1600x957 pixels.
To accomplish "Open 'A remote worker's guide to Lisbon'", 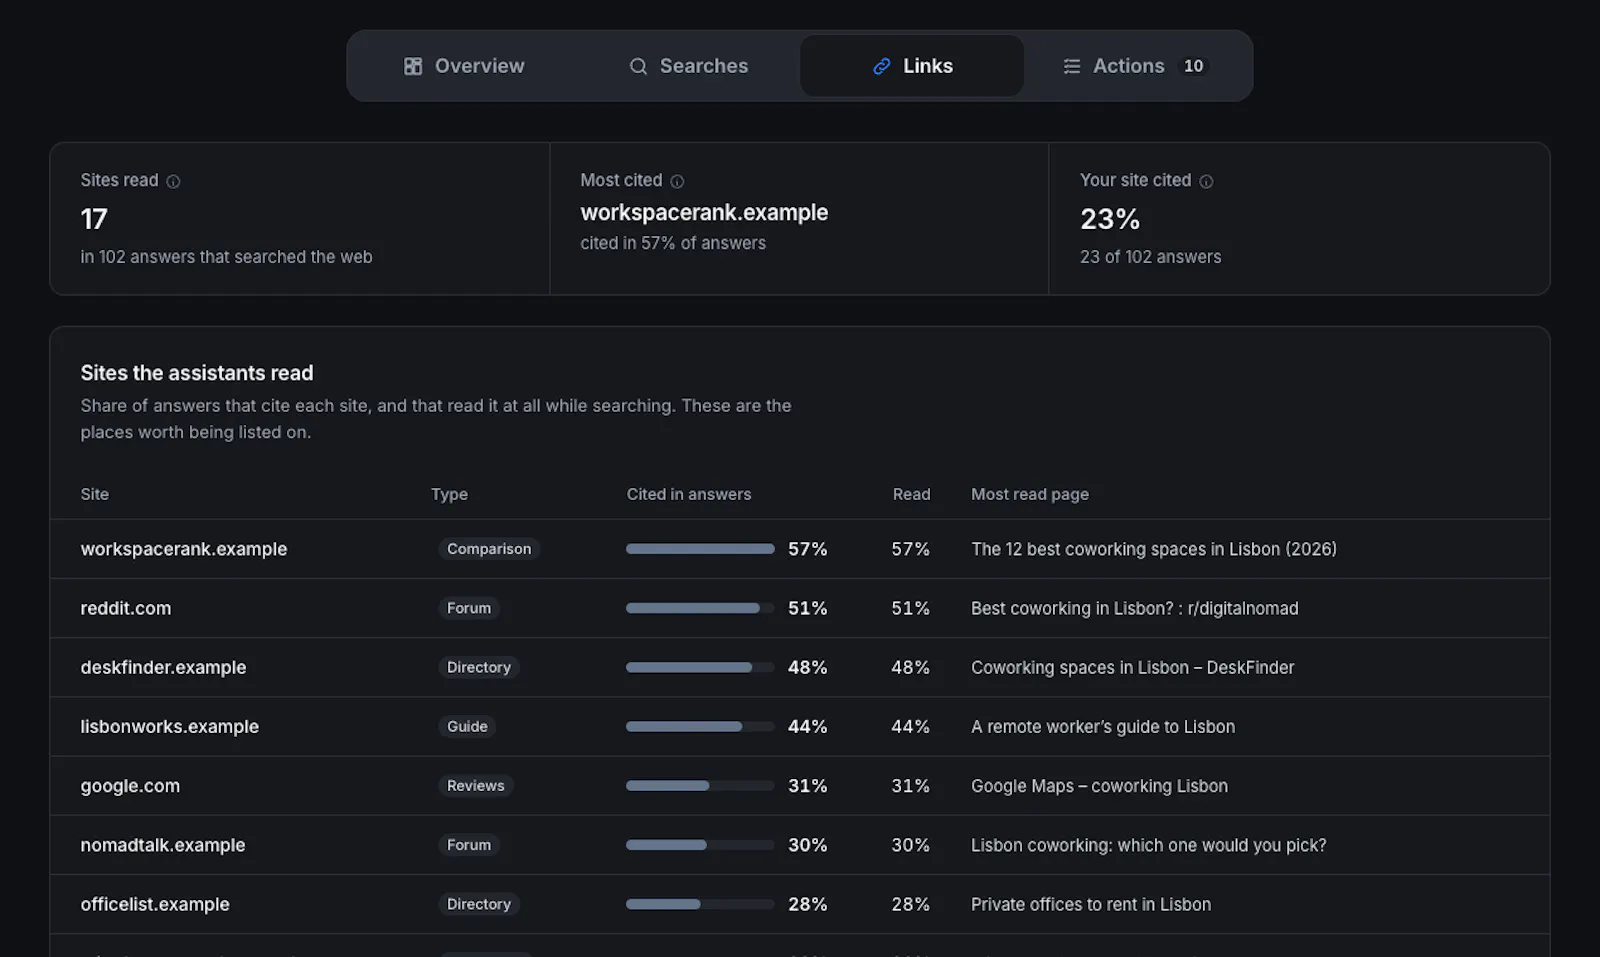I will coord(1103,727).
